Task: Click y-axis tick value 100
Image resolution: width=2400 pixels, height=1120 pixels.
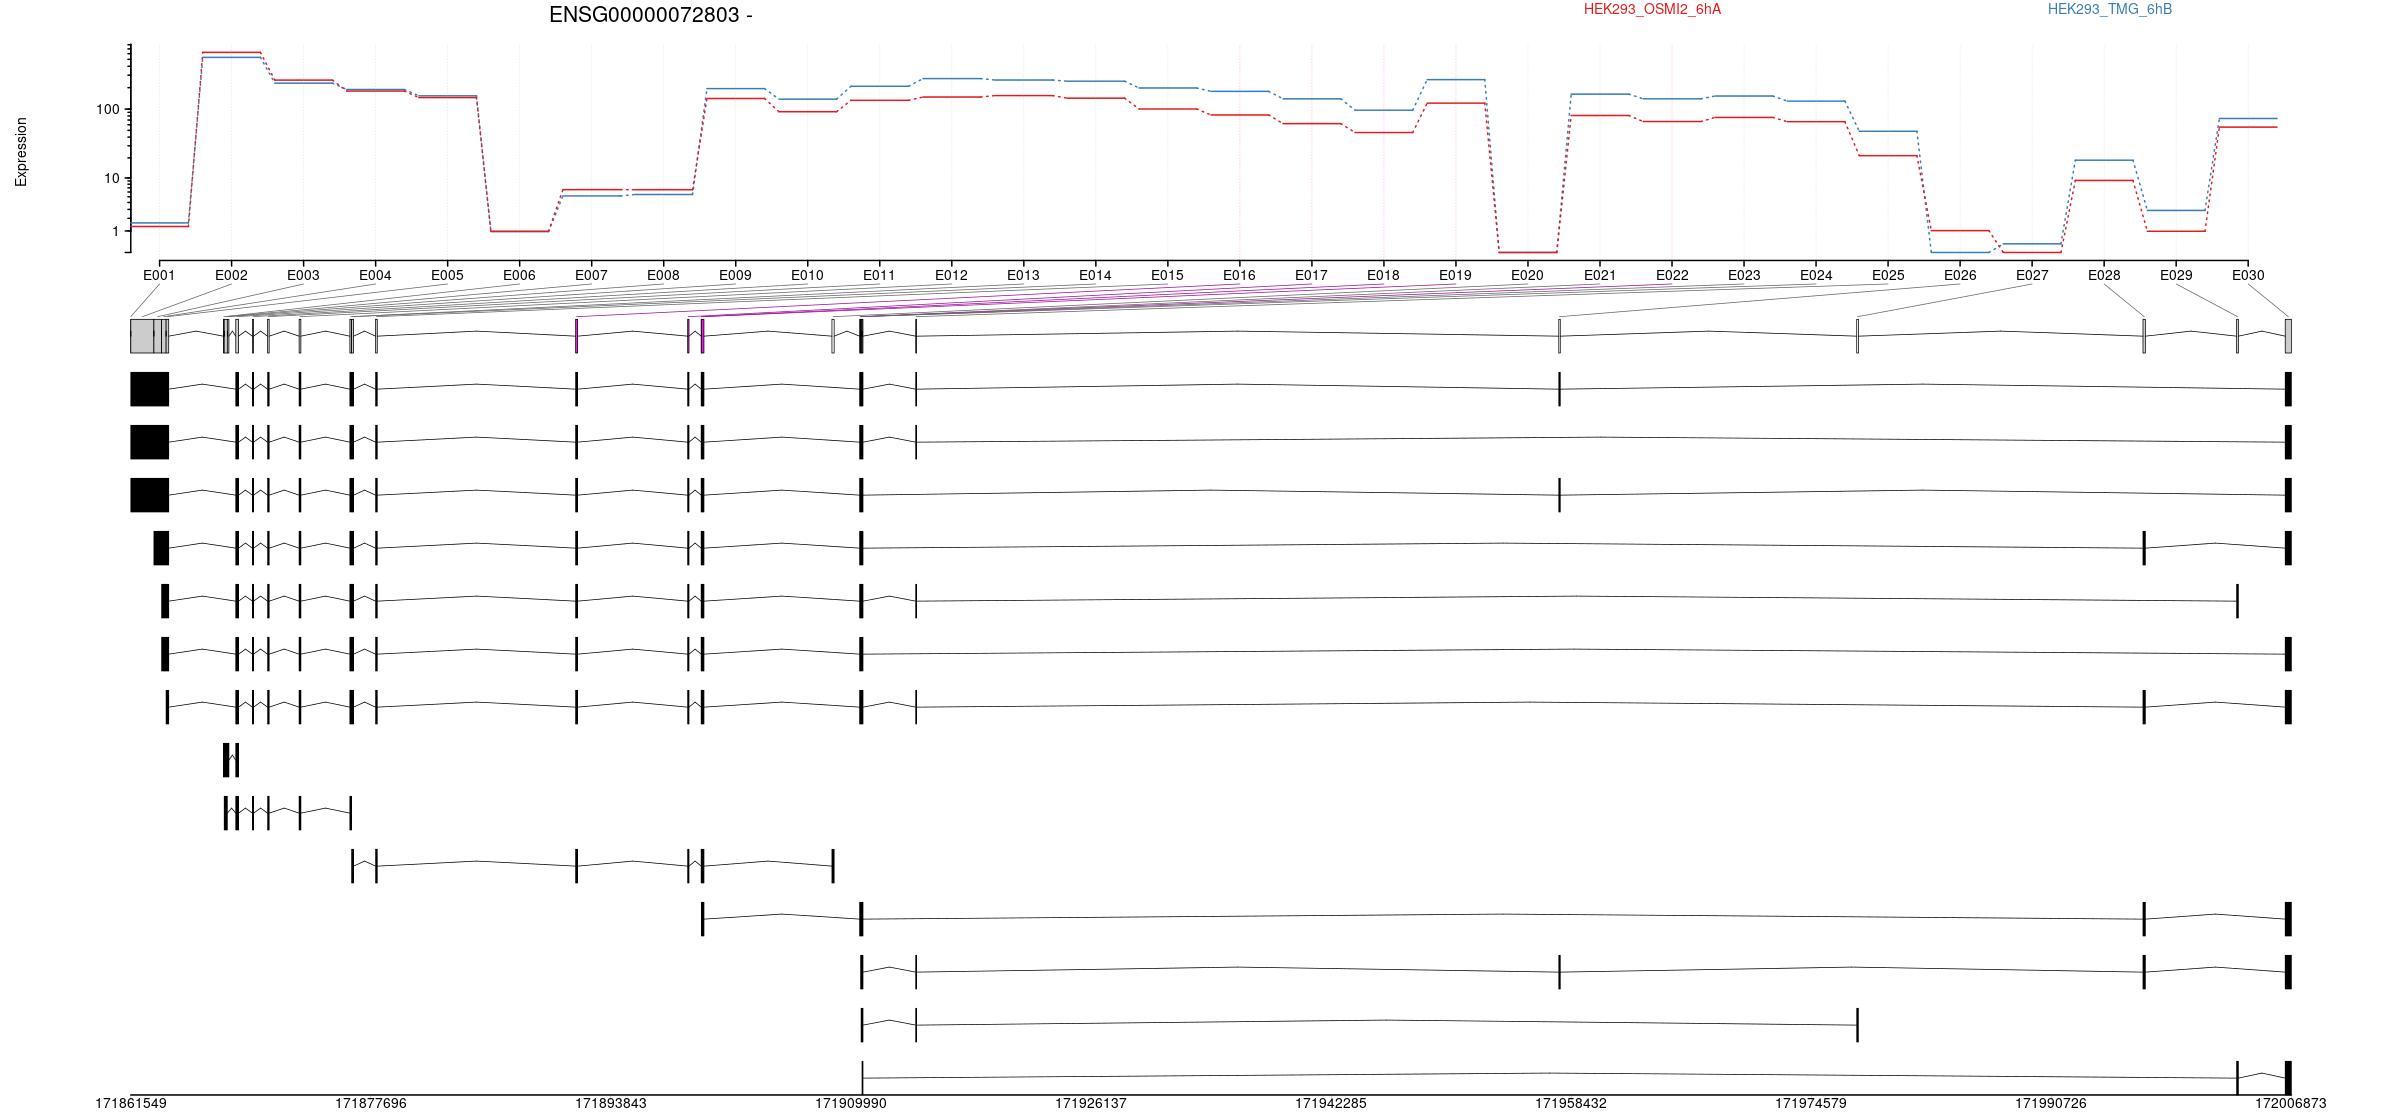Action: (107, 109)
